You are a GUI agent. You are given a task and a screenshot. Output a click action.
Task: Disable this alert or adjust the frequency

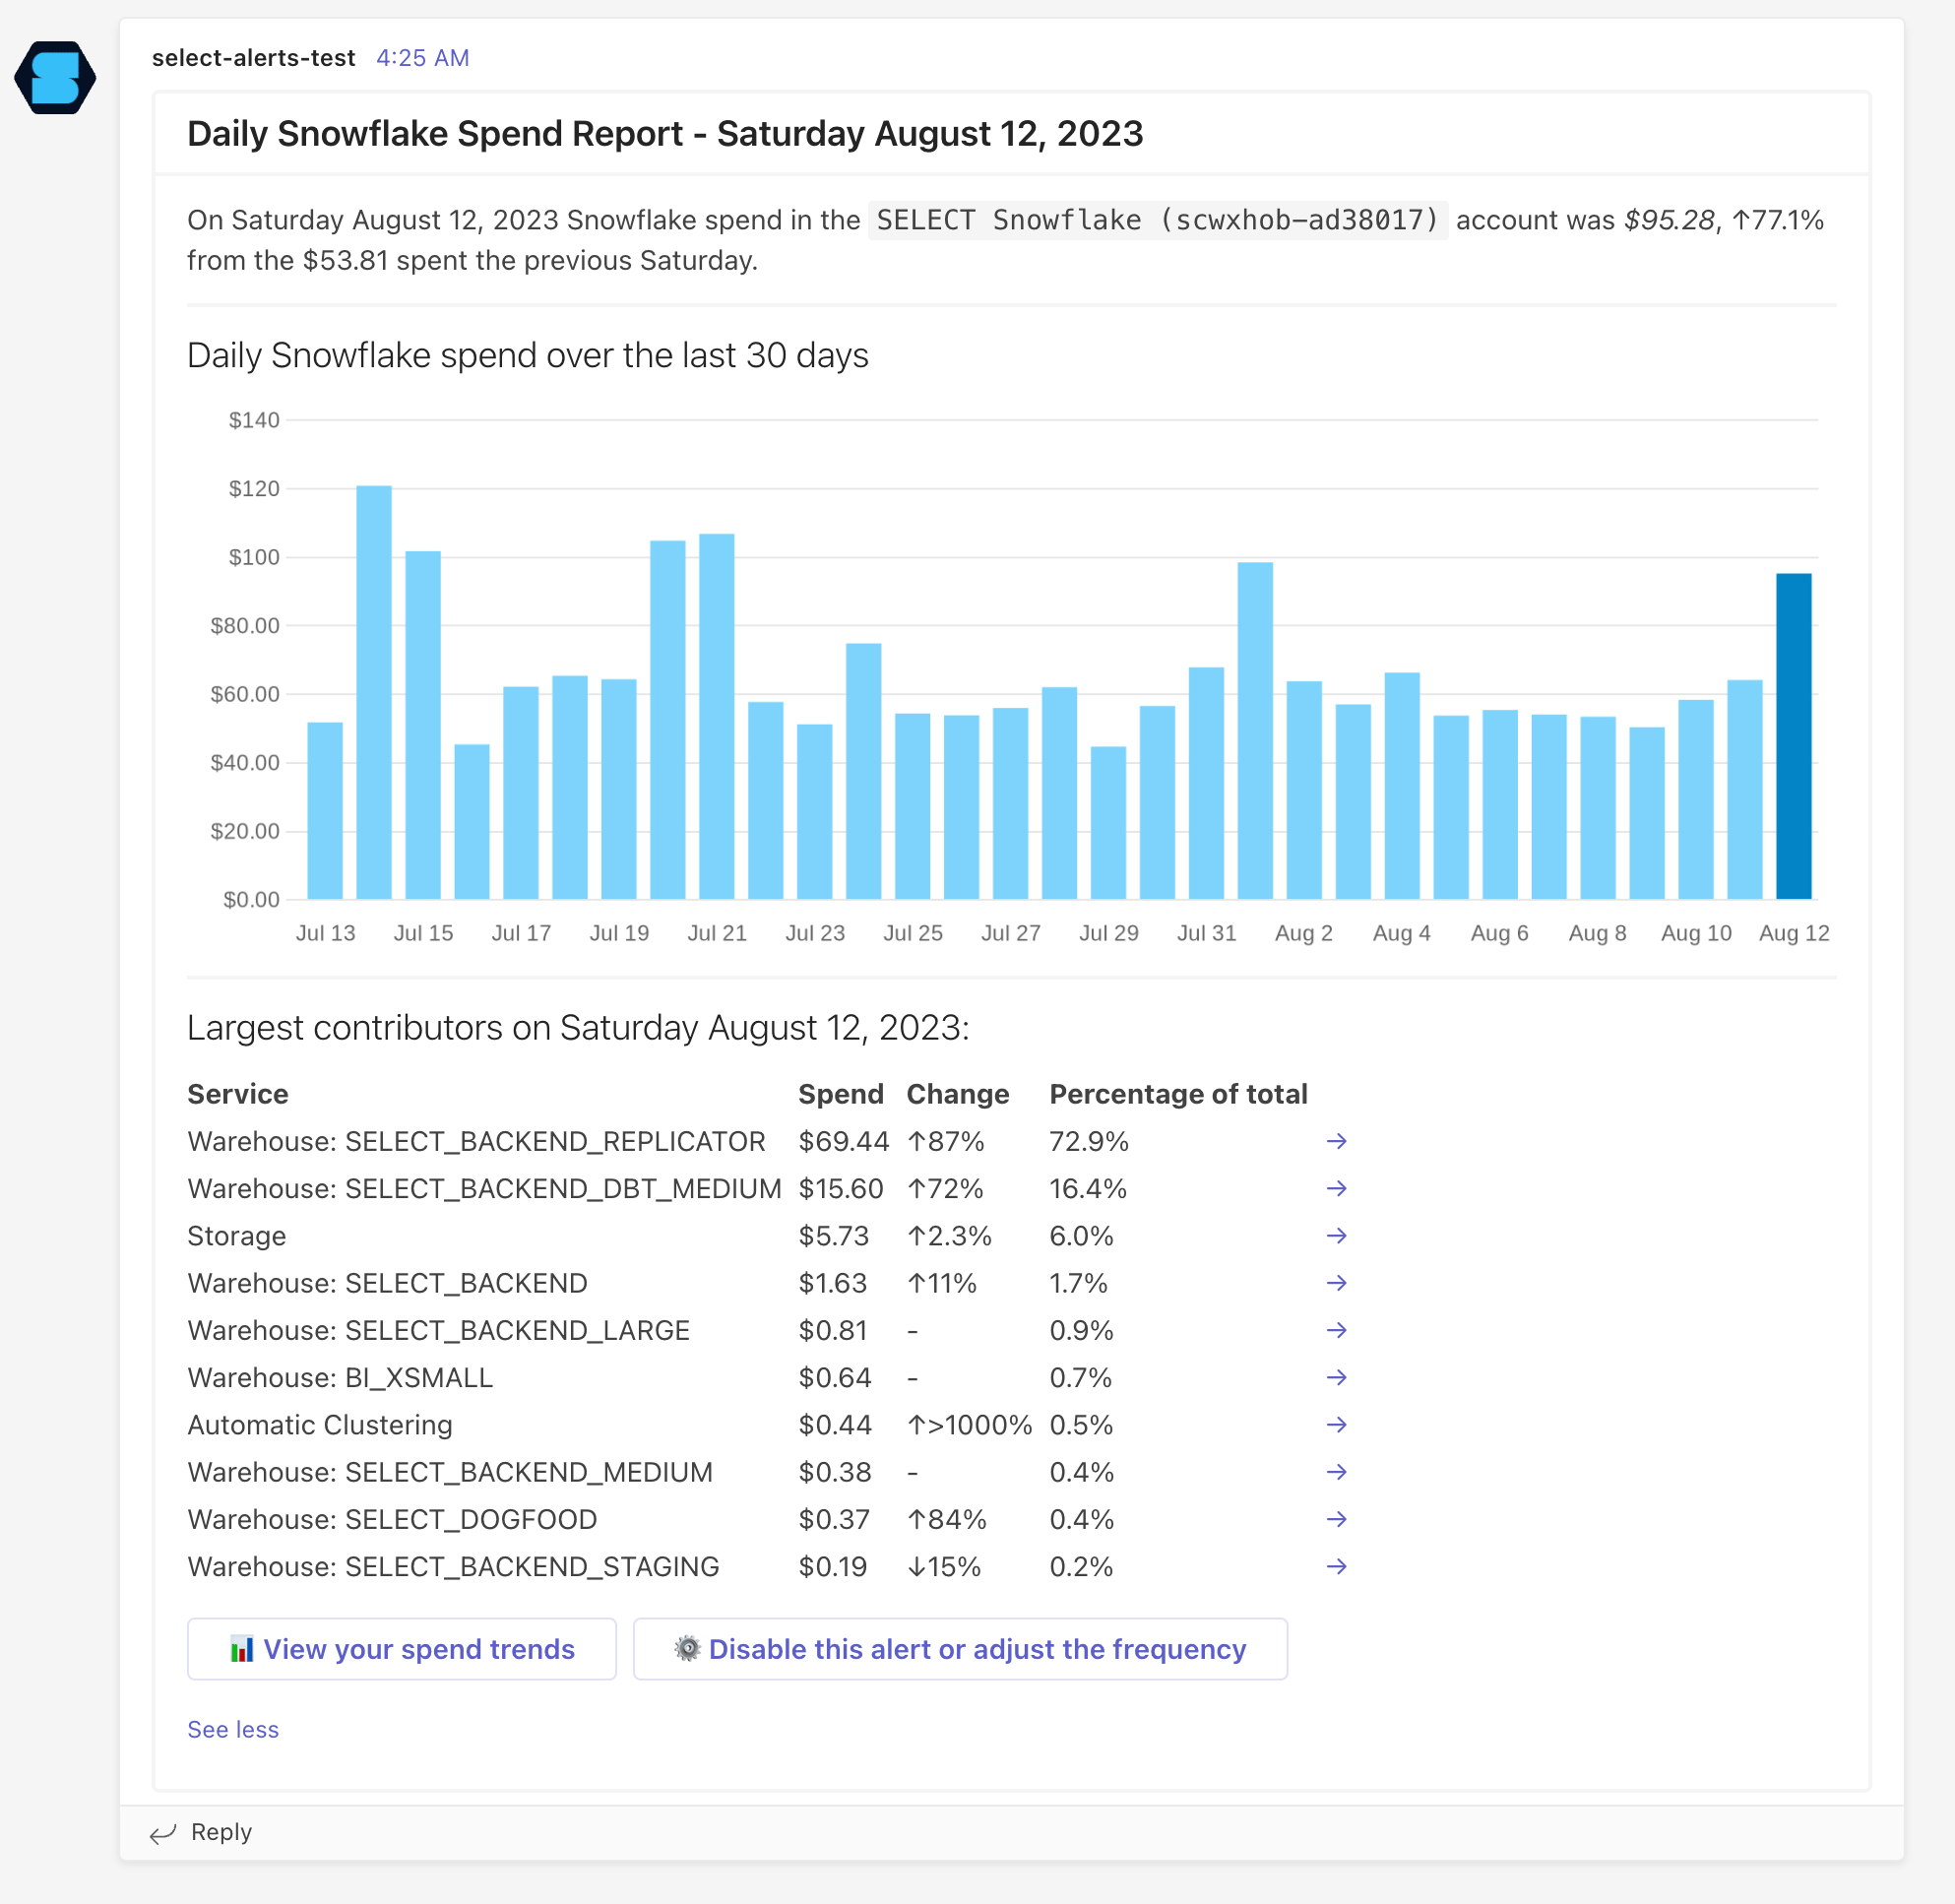pos(960,1649)
